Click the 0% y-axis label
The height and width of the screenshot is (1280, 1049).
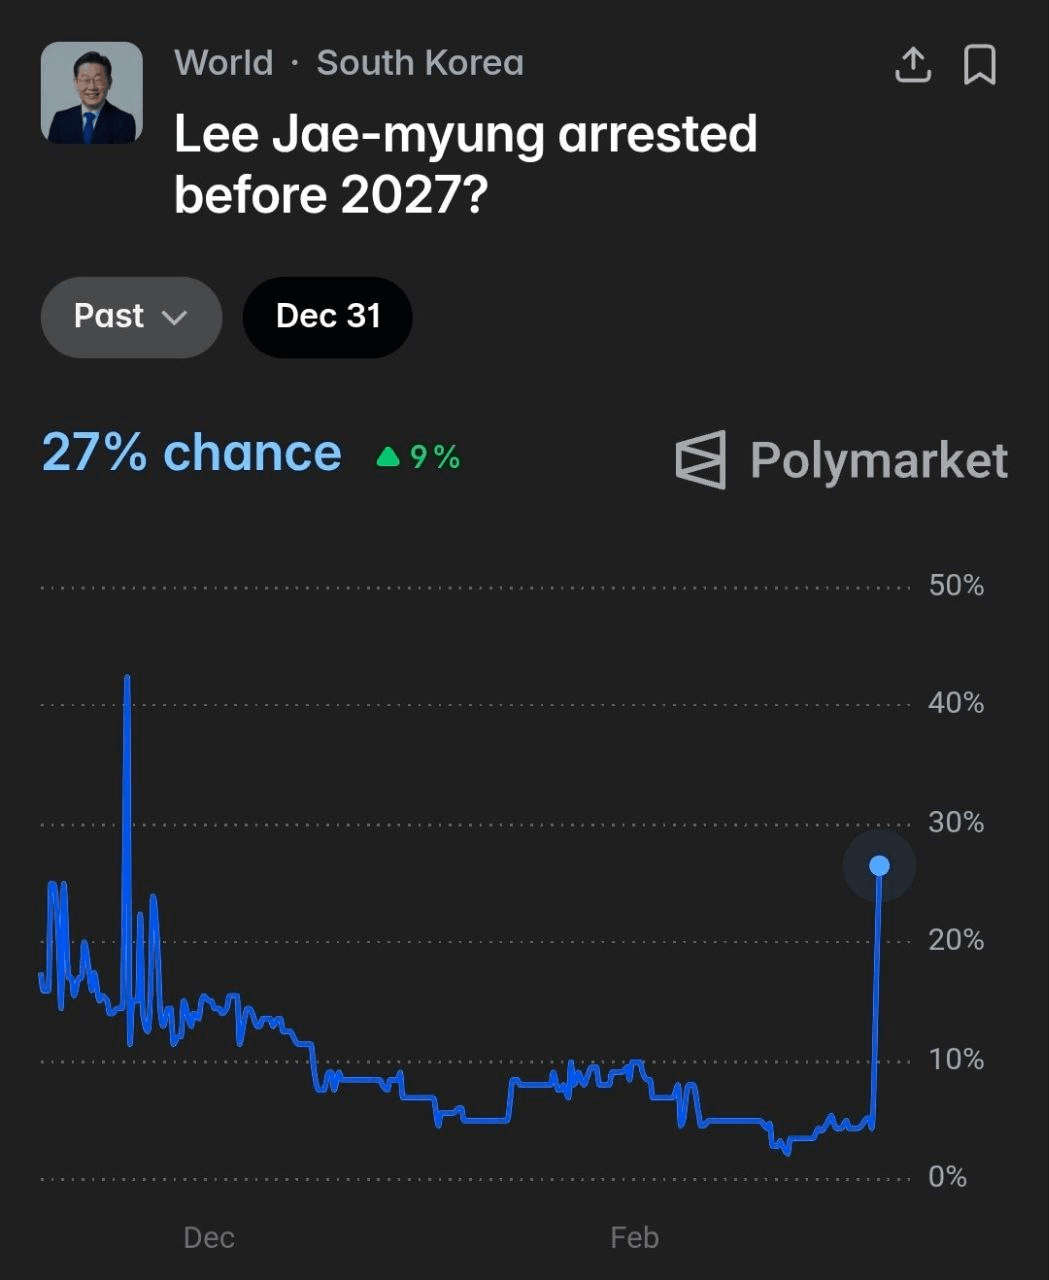point(947,1177)
